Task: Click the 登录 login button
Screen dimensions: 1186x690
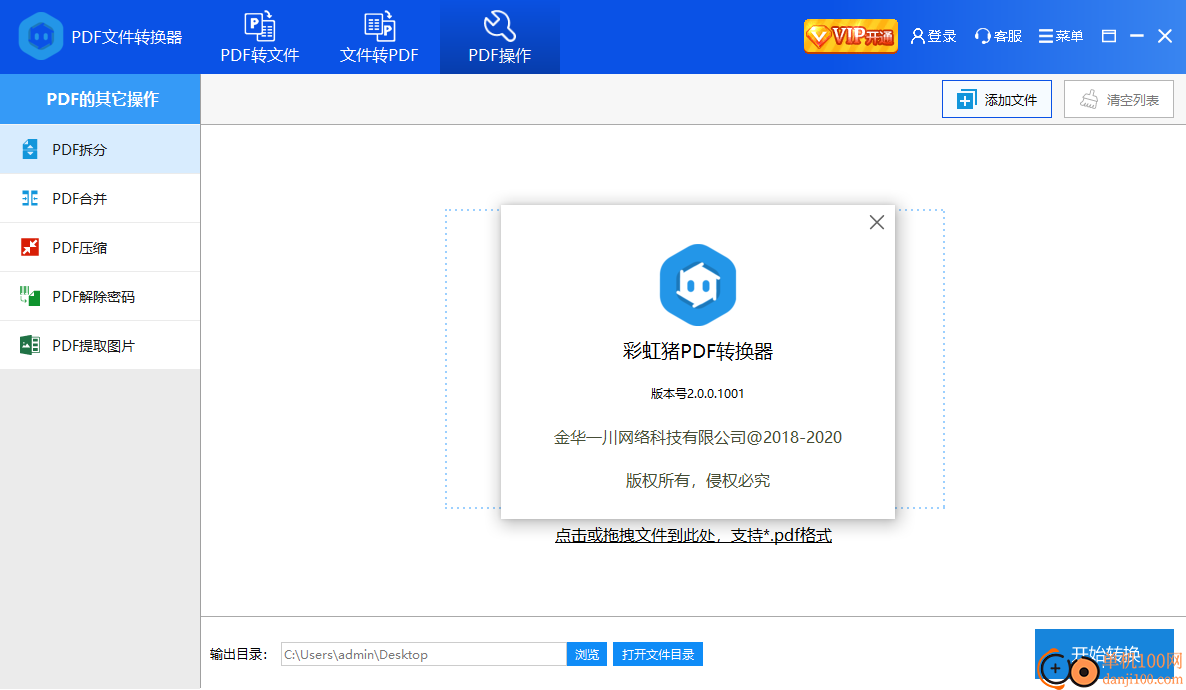Action: coord(934,36)
